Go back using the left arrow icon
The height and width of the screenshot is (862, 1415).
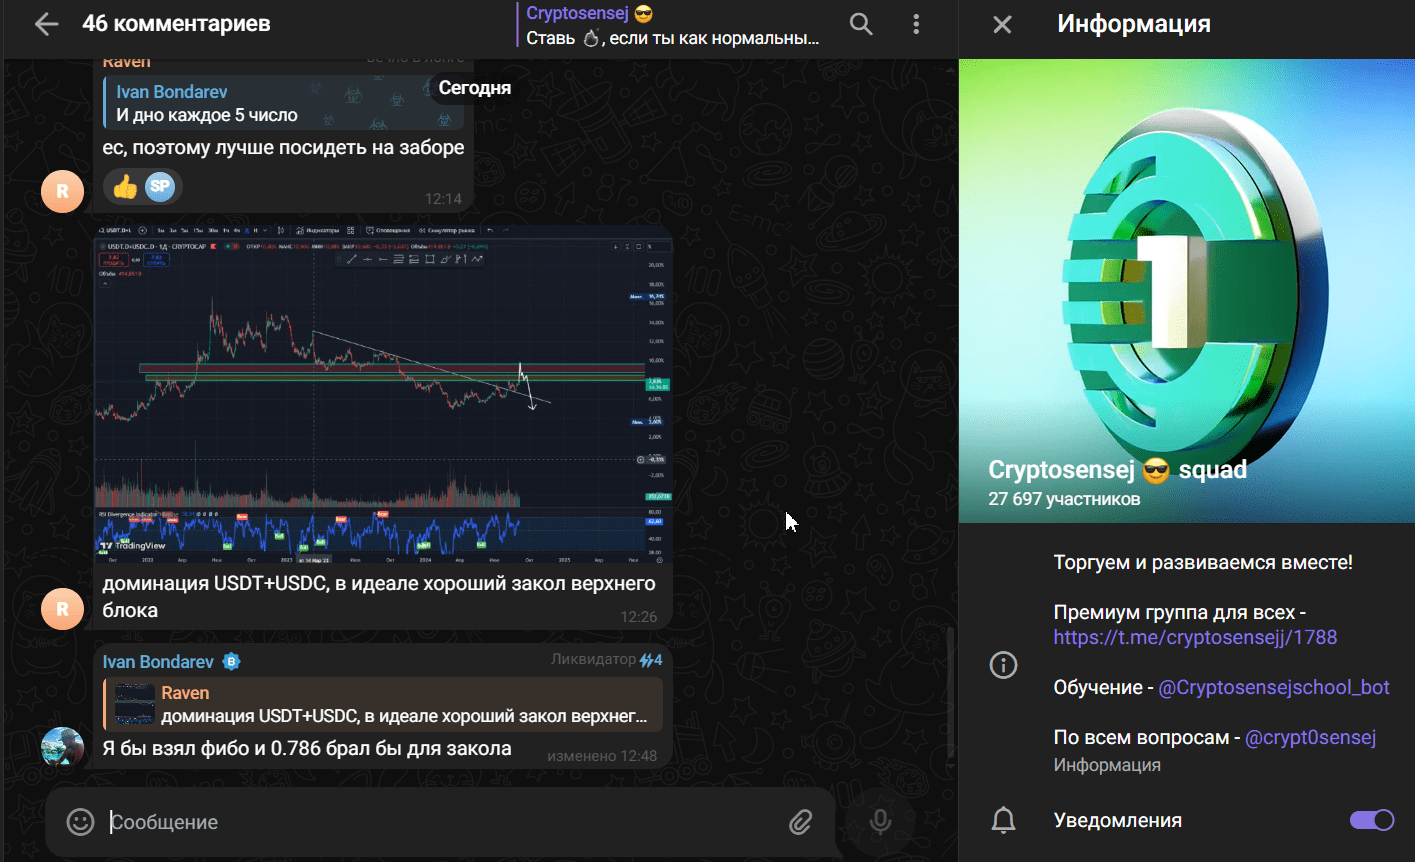pyautogui.click(x=46, y=24)
